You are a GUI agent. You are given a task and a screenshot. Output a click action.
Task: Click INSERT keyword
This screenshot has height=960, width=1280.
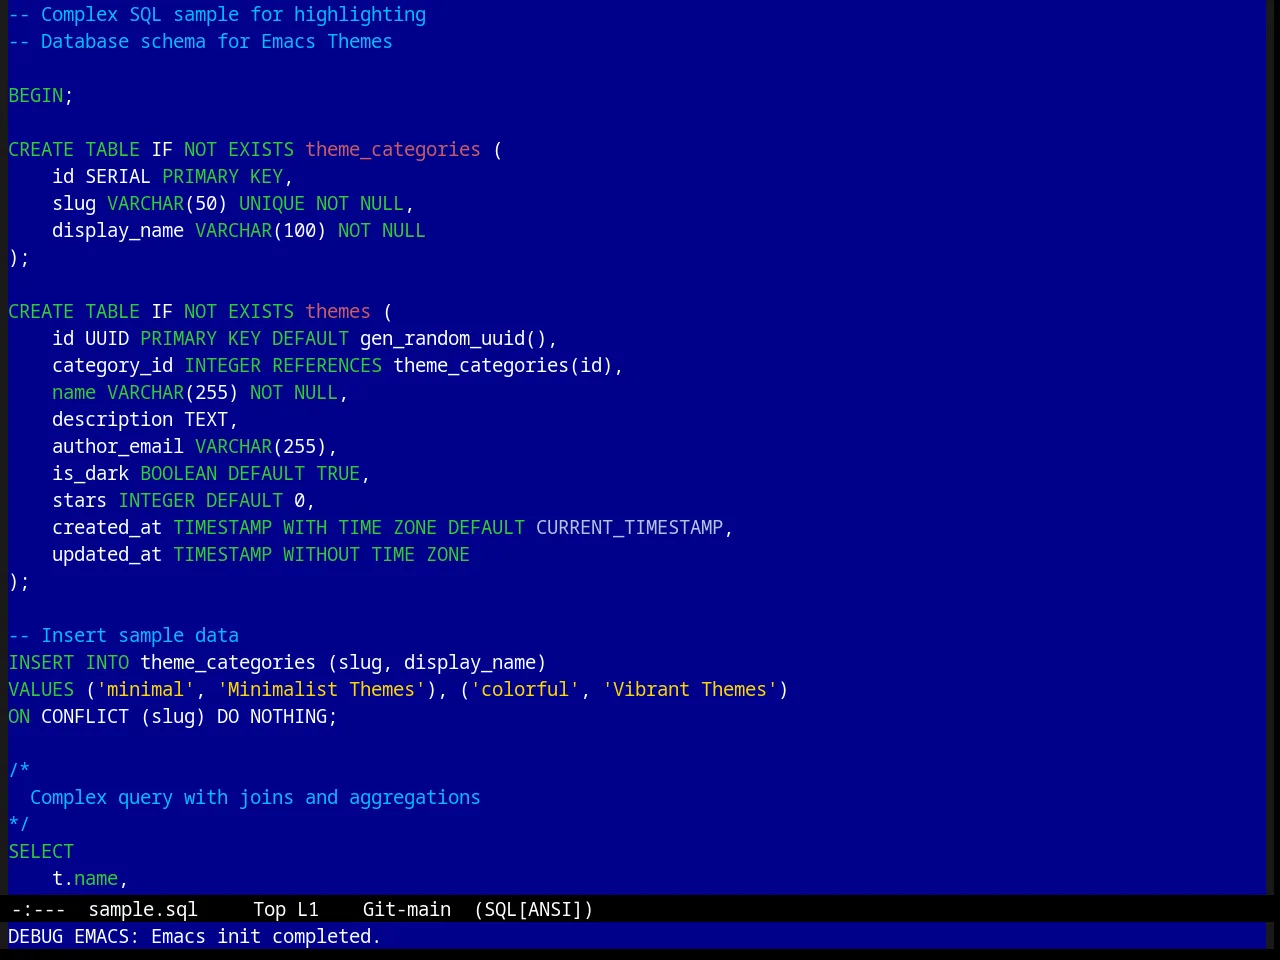click(x=41, y=663)
